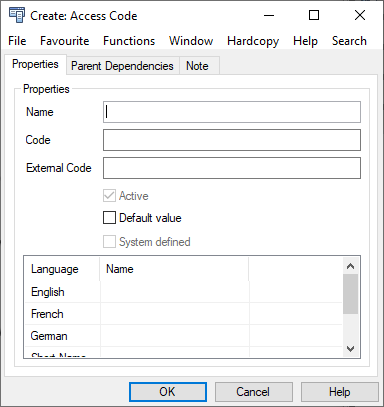The height and width of the screenshot is (407, 384).
Task: Open the Functions menu
Action: (129, 41)
